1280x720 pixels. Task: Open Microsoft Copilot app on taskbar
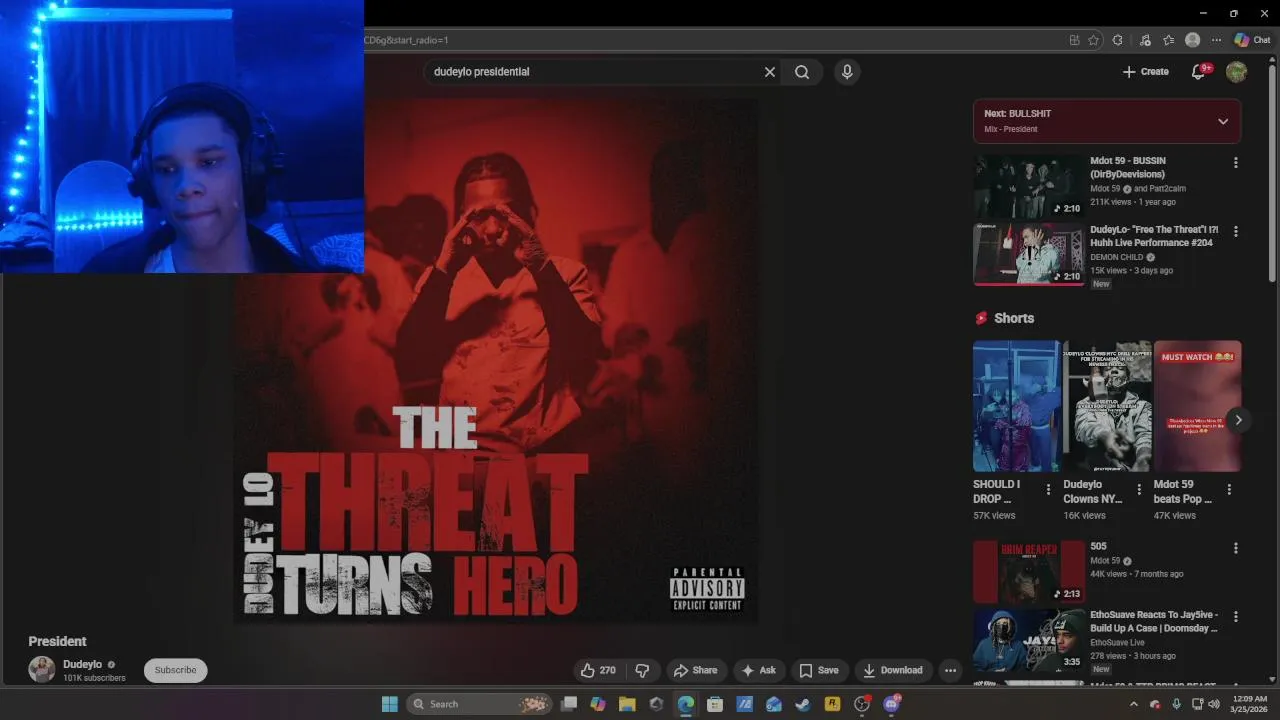598,704
